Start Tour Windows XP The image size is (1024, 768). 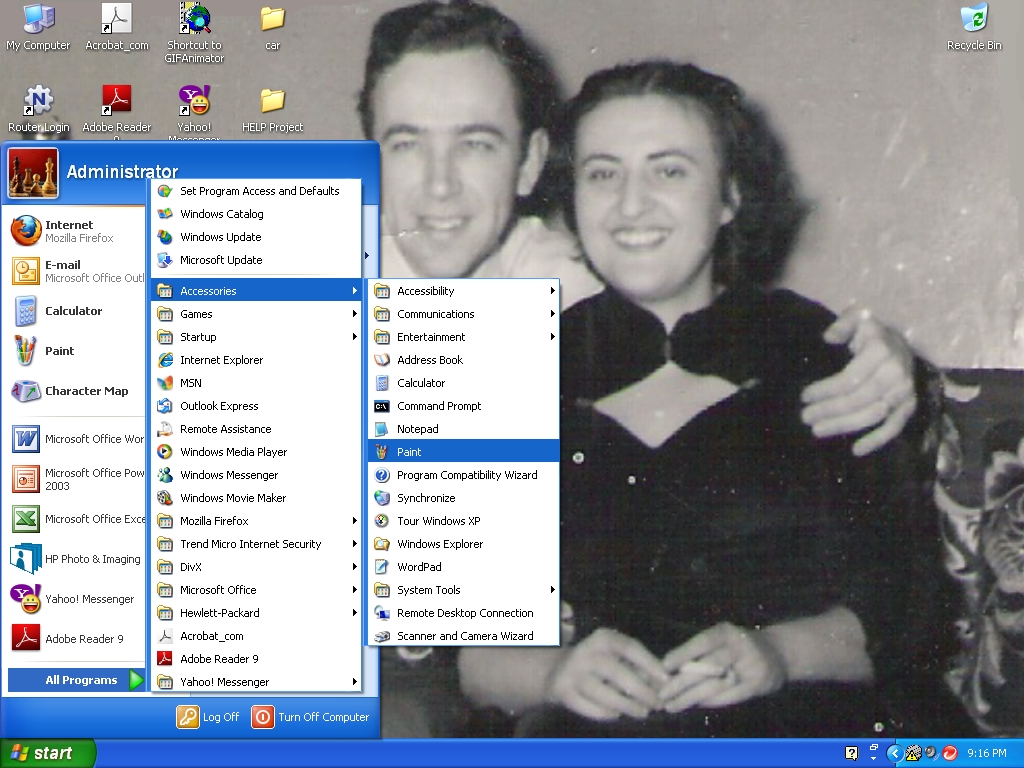tap(464, 521)
